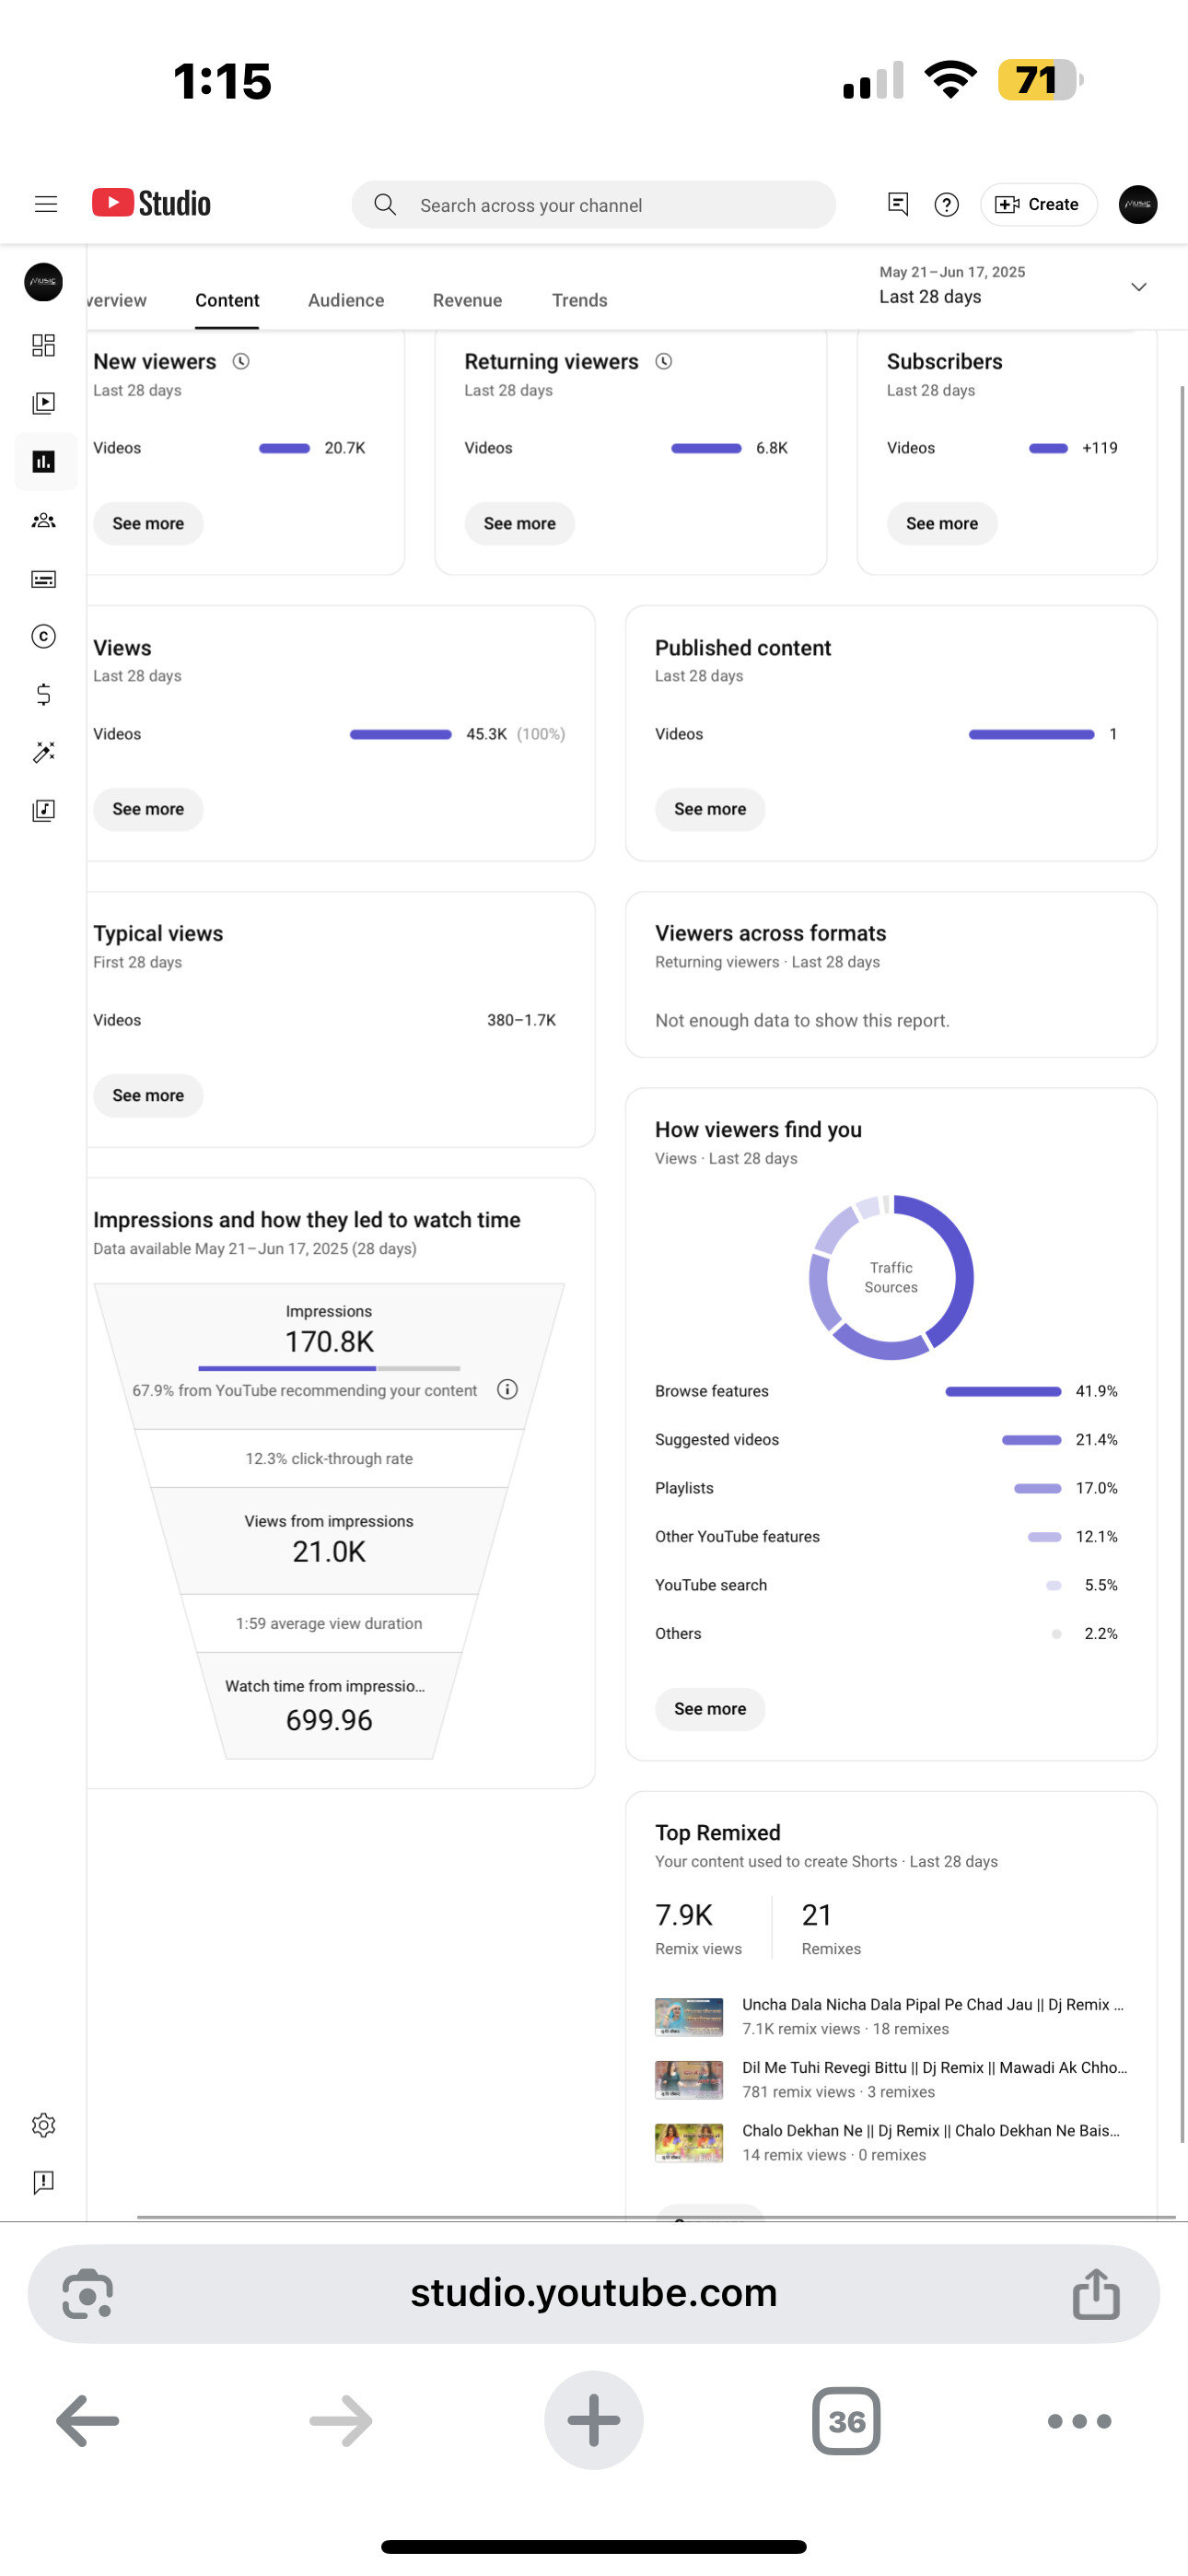This screenshot has width=1188, height=2576.
Task: Switch to the Audience tab
Action: pyautogui.click(x=346, y=300)
